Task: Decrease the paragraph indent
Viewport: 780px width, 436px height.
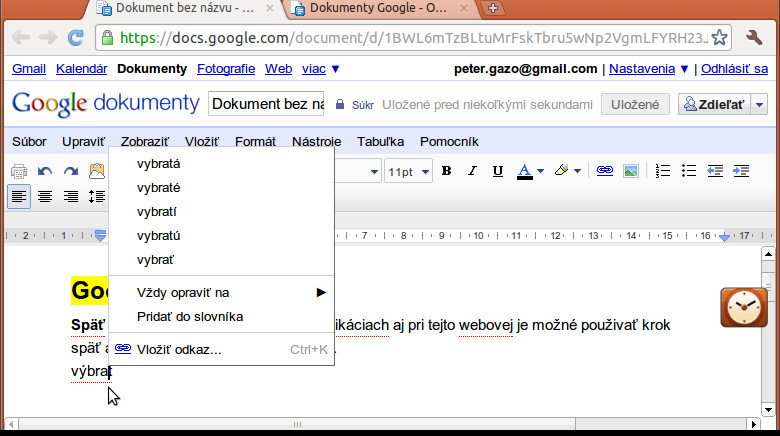Action: click(x=715, y=171)
